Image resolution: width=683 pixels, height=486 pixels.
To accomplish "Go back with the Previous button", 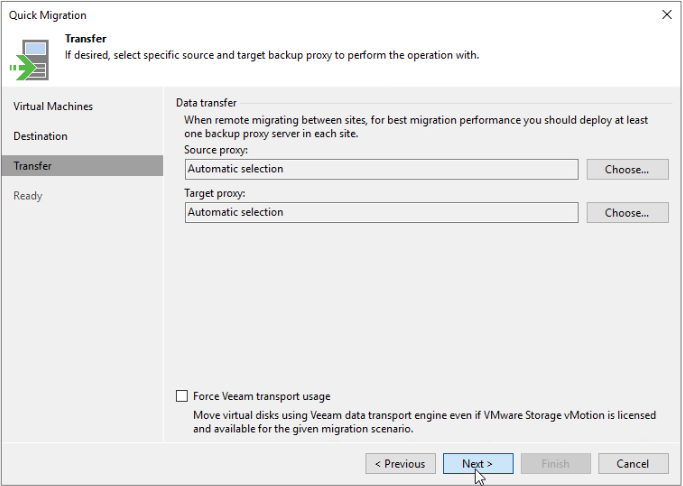I will point(400,464).
